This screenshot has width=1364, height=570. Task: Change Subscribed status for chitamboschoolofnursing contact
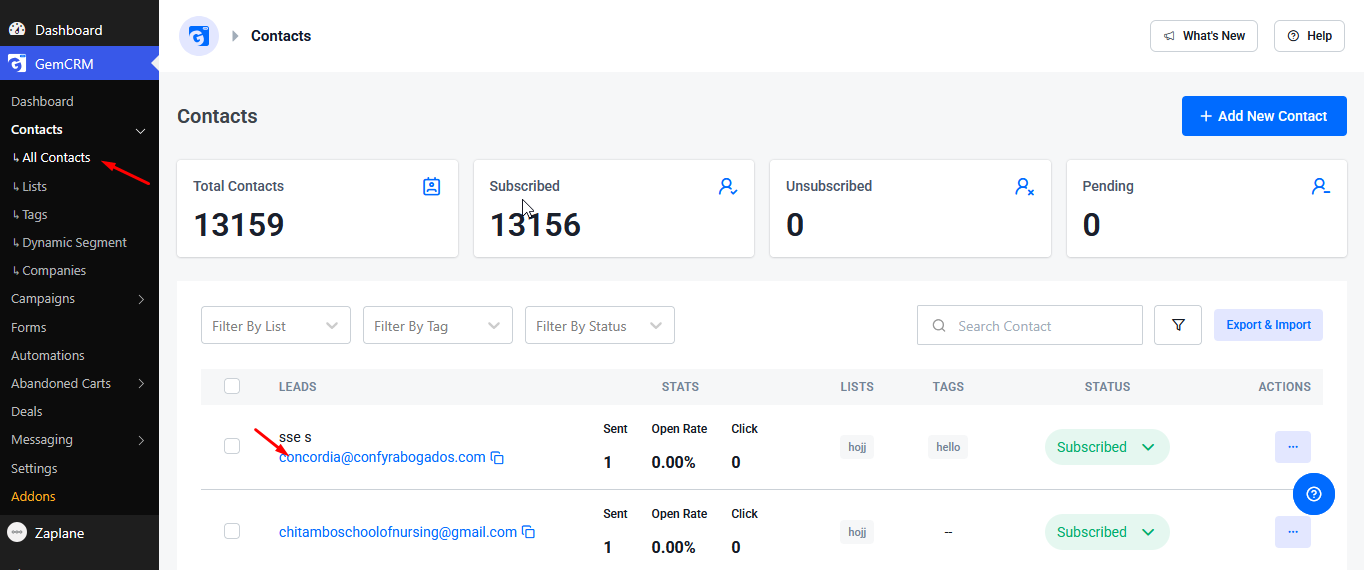(x=1107, y=532)
